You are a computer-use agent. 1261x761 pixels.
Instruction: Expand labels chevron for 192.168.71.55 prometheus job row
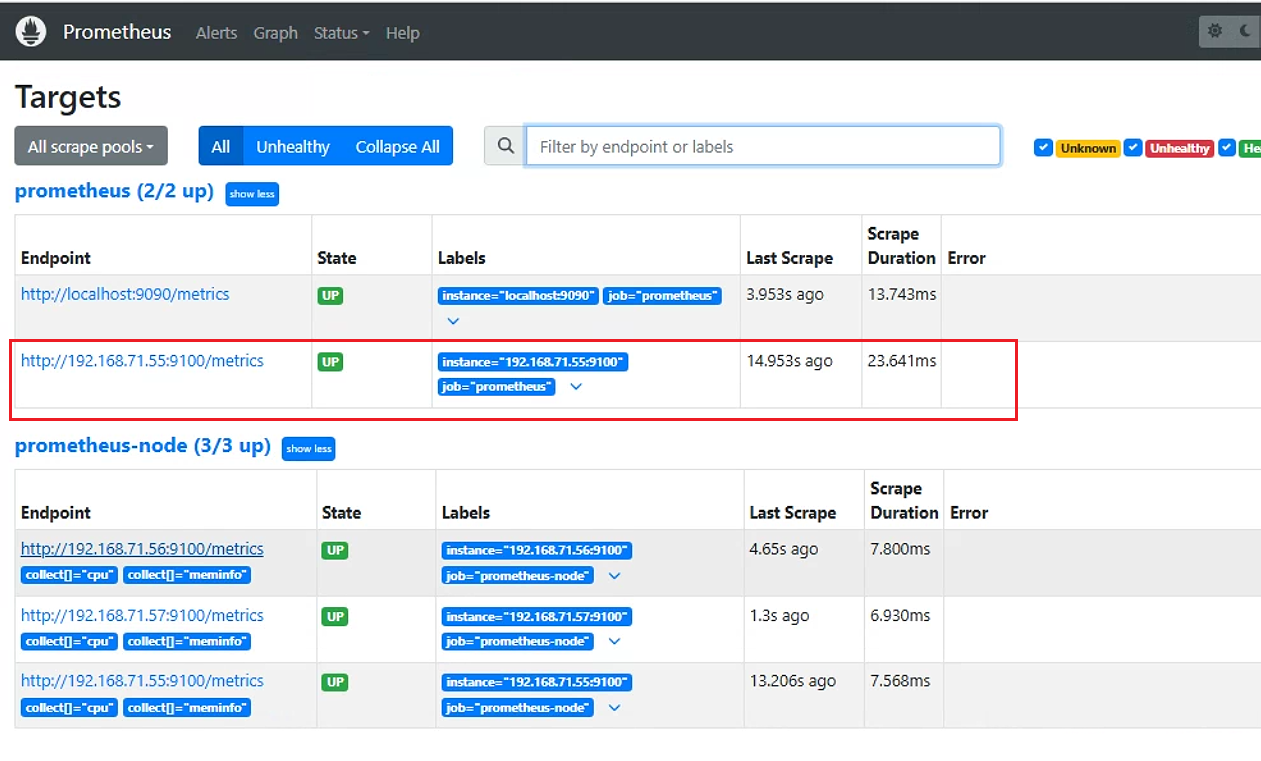click(576, 387)
